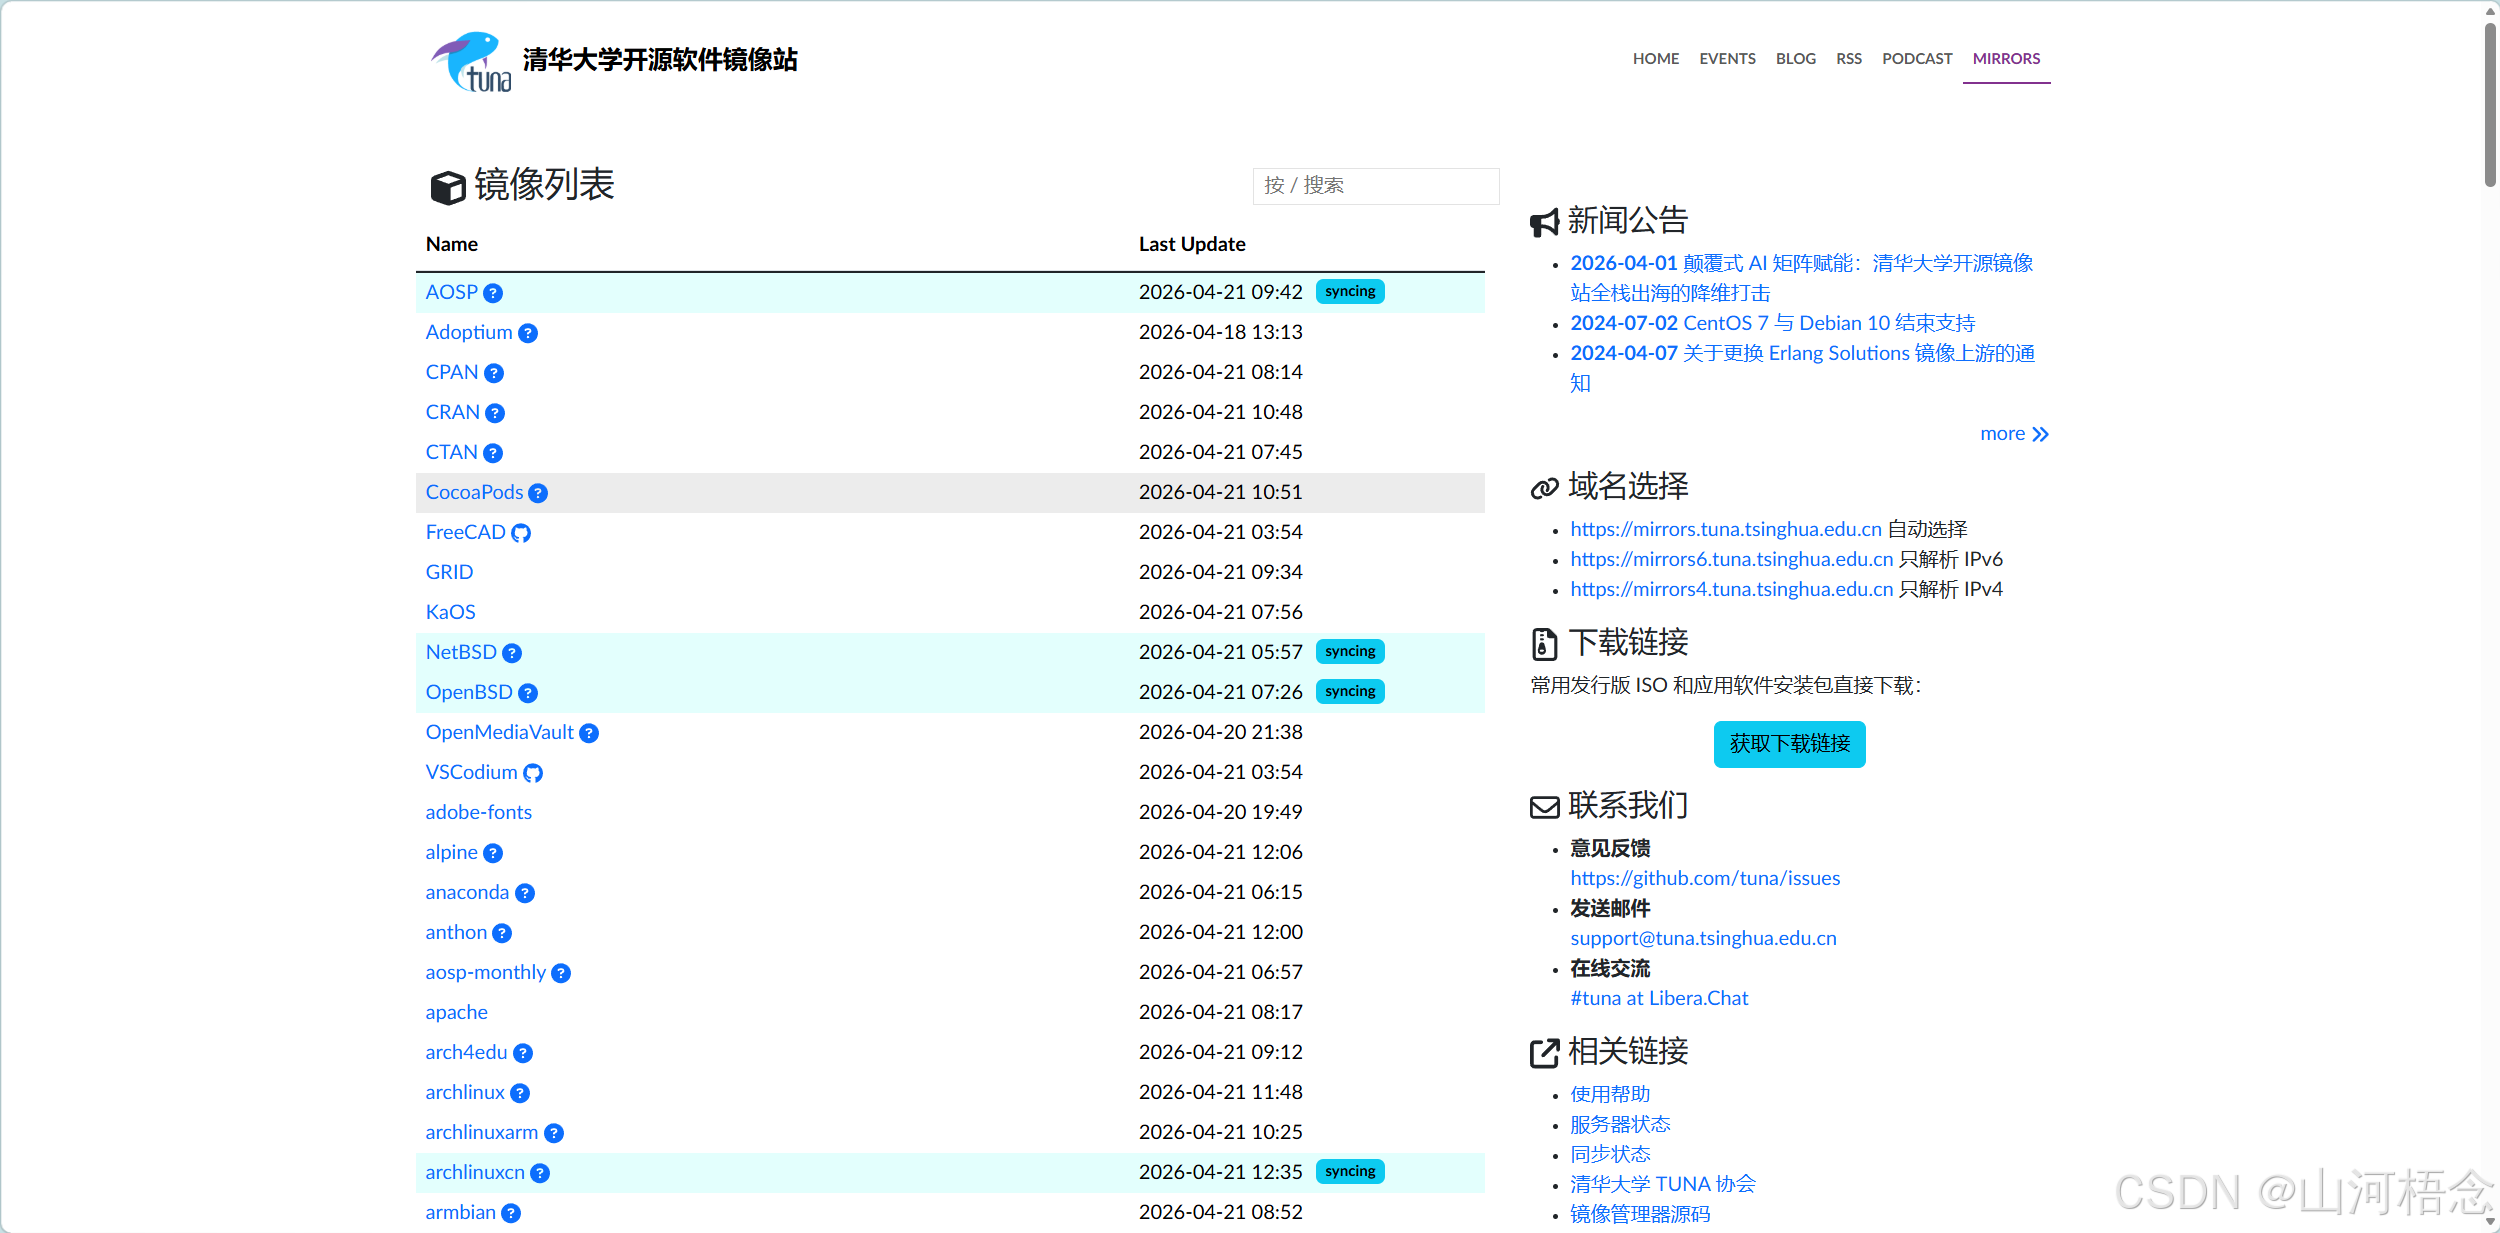The image size is (2500, 1233).
Task: Open the EVENTS nav item
Action: click(1727, 59)
